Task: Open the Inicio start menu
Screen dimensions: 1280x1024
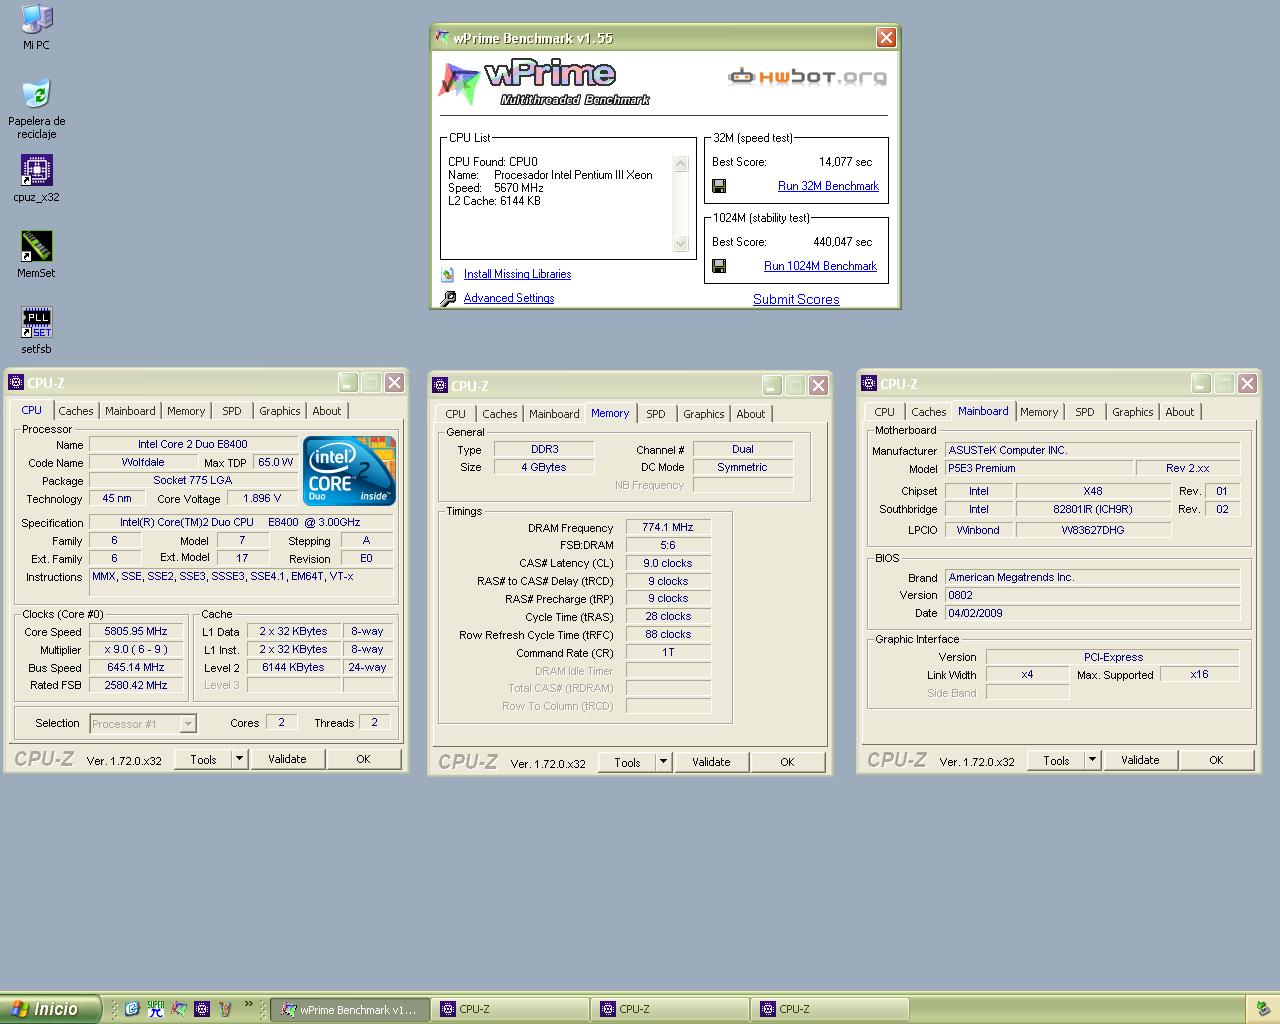Action: pos(50,1009)
